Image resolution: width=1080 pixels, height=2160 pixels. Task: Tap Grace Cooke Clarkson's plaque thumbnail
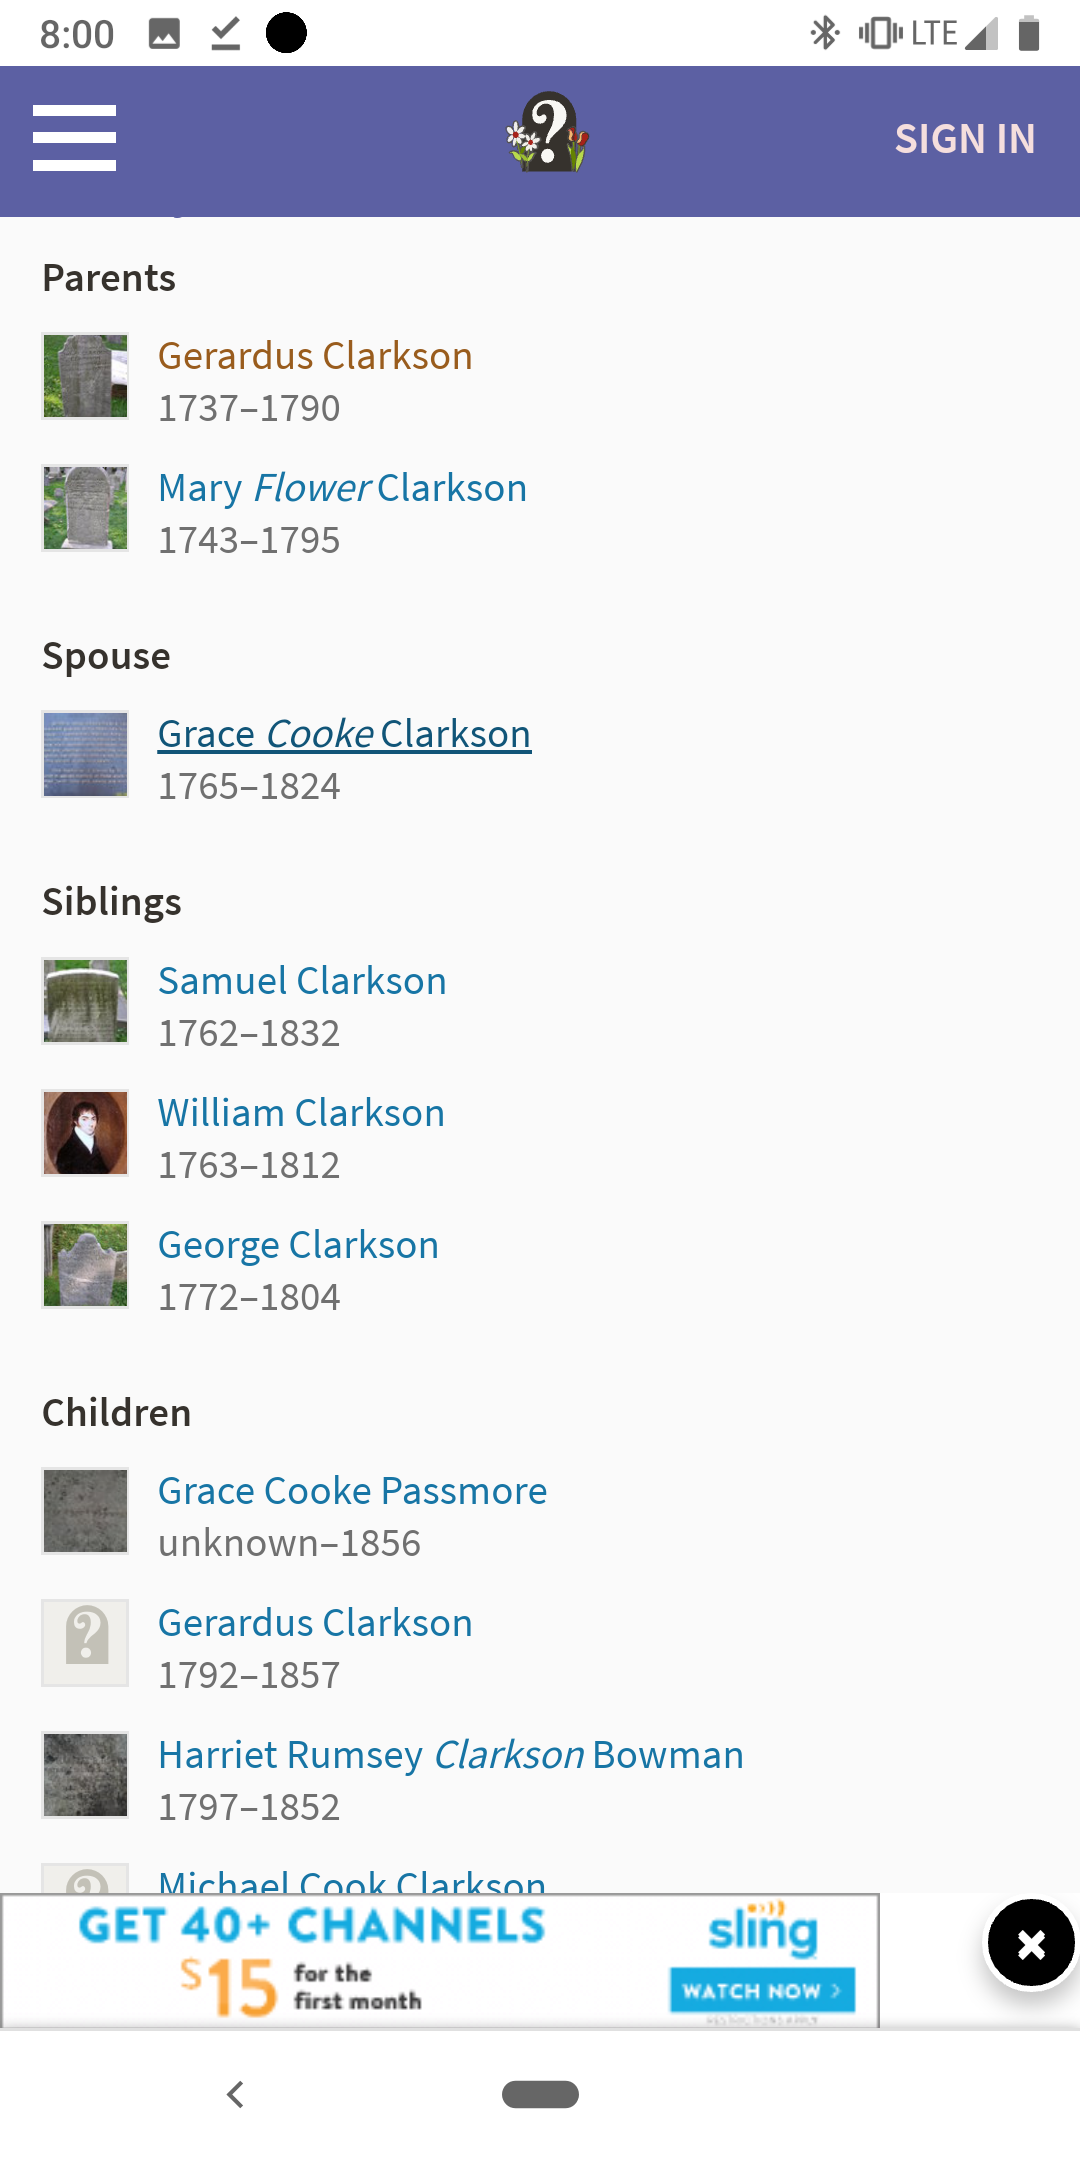(x=85, y=754)
